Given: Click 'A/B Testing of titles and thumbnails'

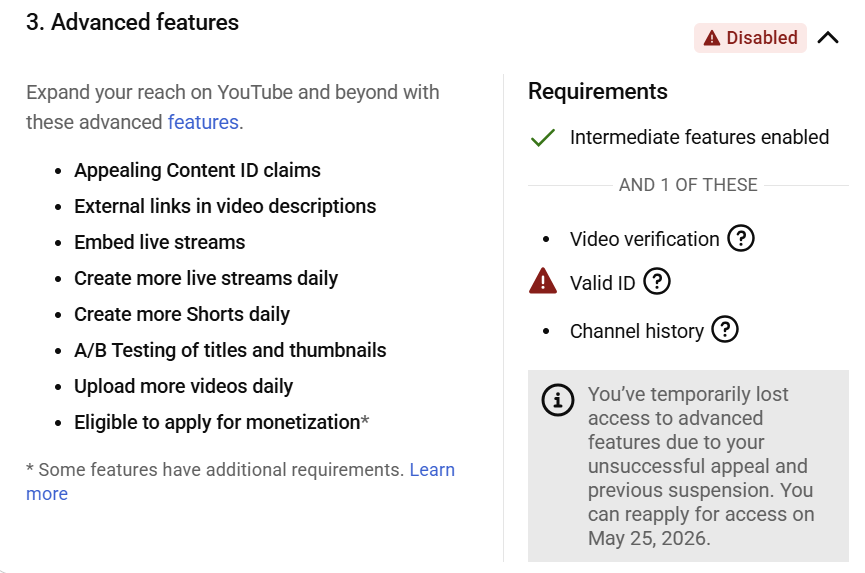Looking at the screenshot, I should (x=231, y=350).
